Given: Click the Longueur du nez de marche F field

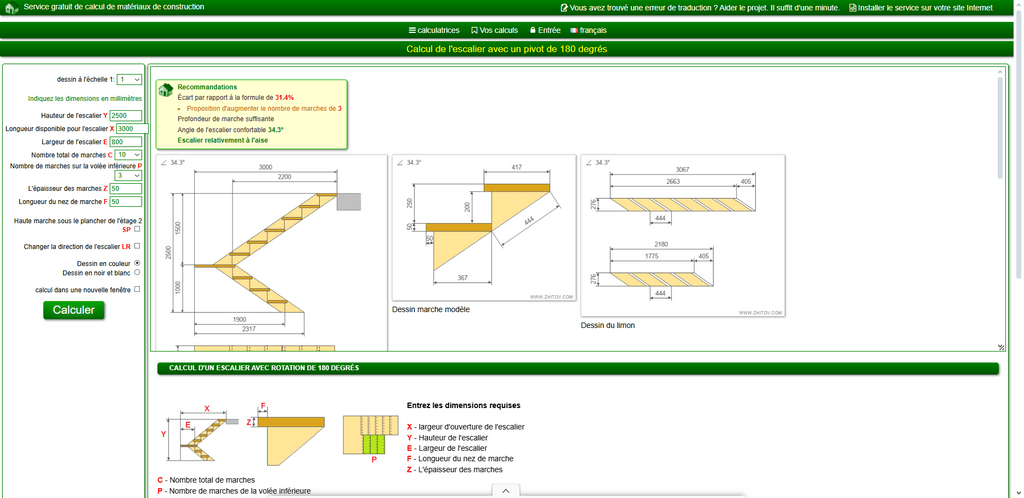Looking at the screenshot, I should tap(125, 202).
